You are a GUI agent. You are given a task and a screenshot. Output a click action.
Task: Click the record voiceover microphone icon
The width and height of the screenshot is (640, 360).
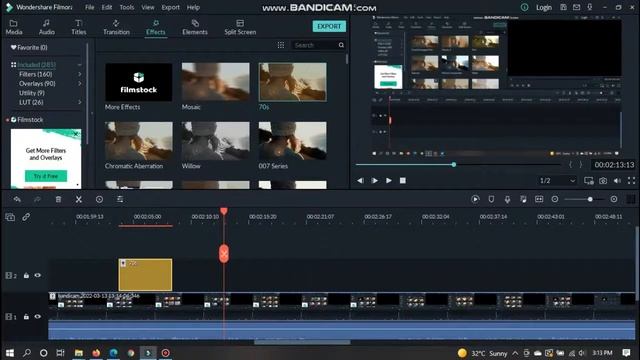click(x=507, y=199)
